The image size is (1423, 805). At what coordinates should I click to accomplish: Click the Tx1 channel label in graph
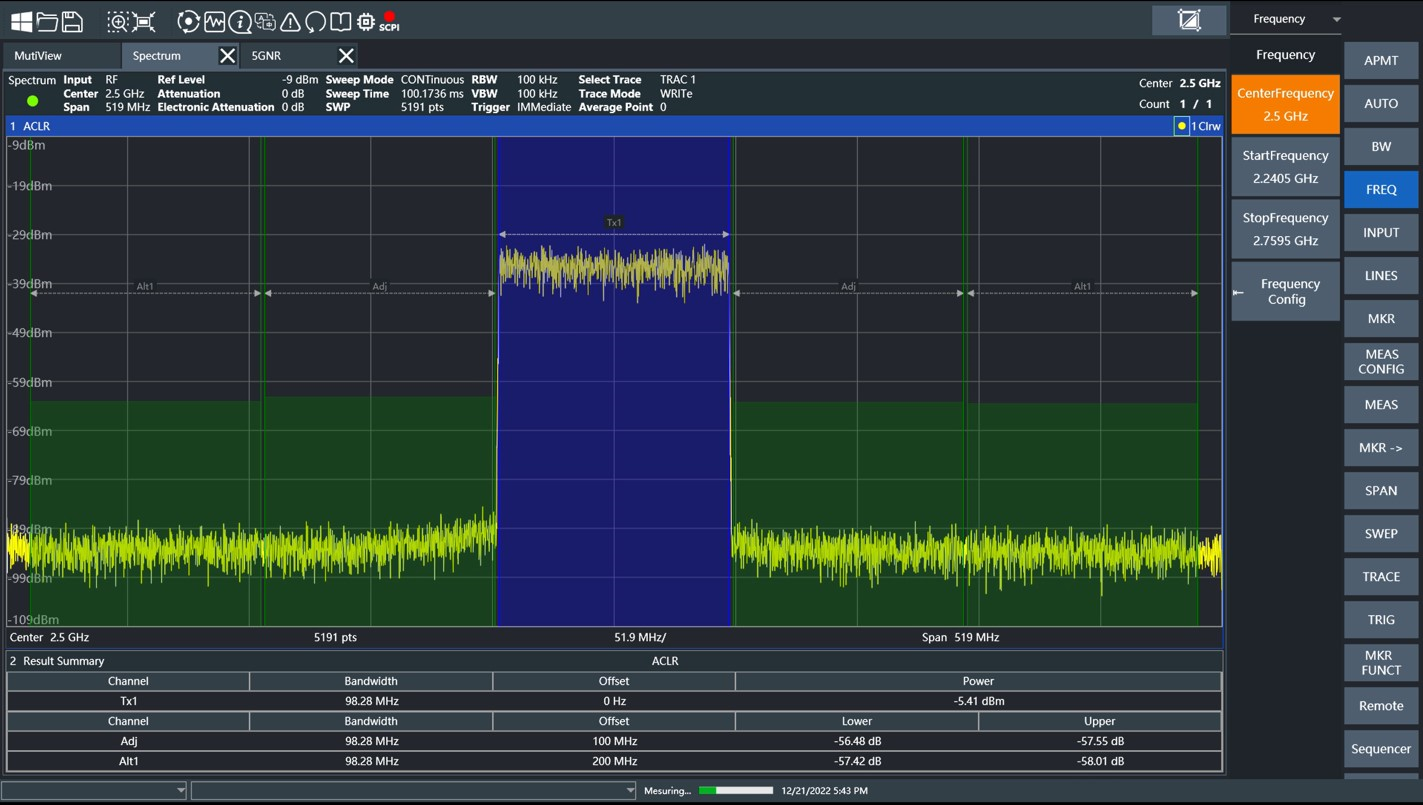tap(614, 222)
